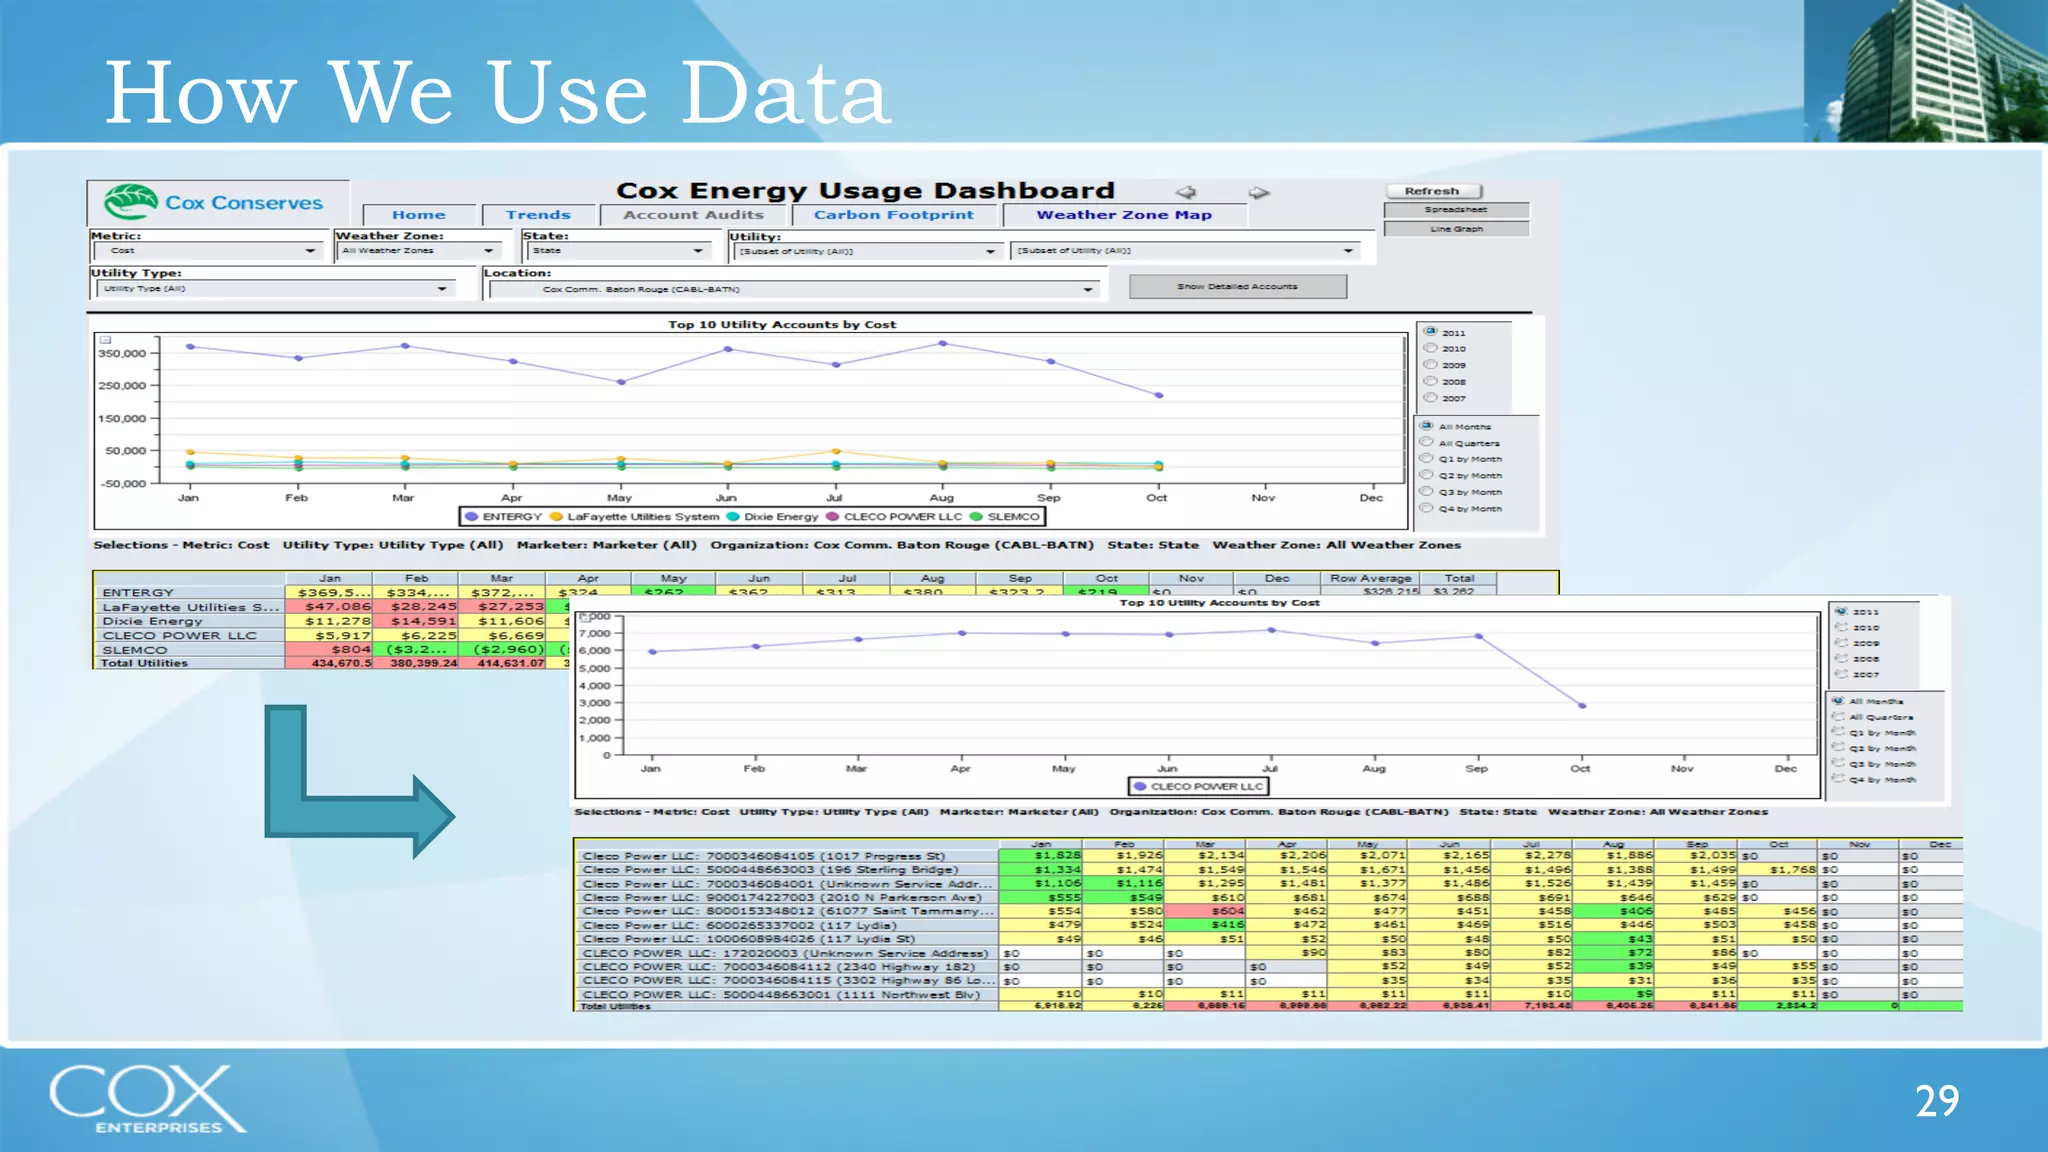This screenshot has height=1152, width=2048.
Task: Click Show Detailed Accounts button
Action: coord(1238,287)
